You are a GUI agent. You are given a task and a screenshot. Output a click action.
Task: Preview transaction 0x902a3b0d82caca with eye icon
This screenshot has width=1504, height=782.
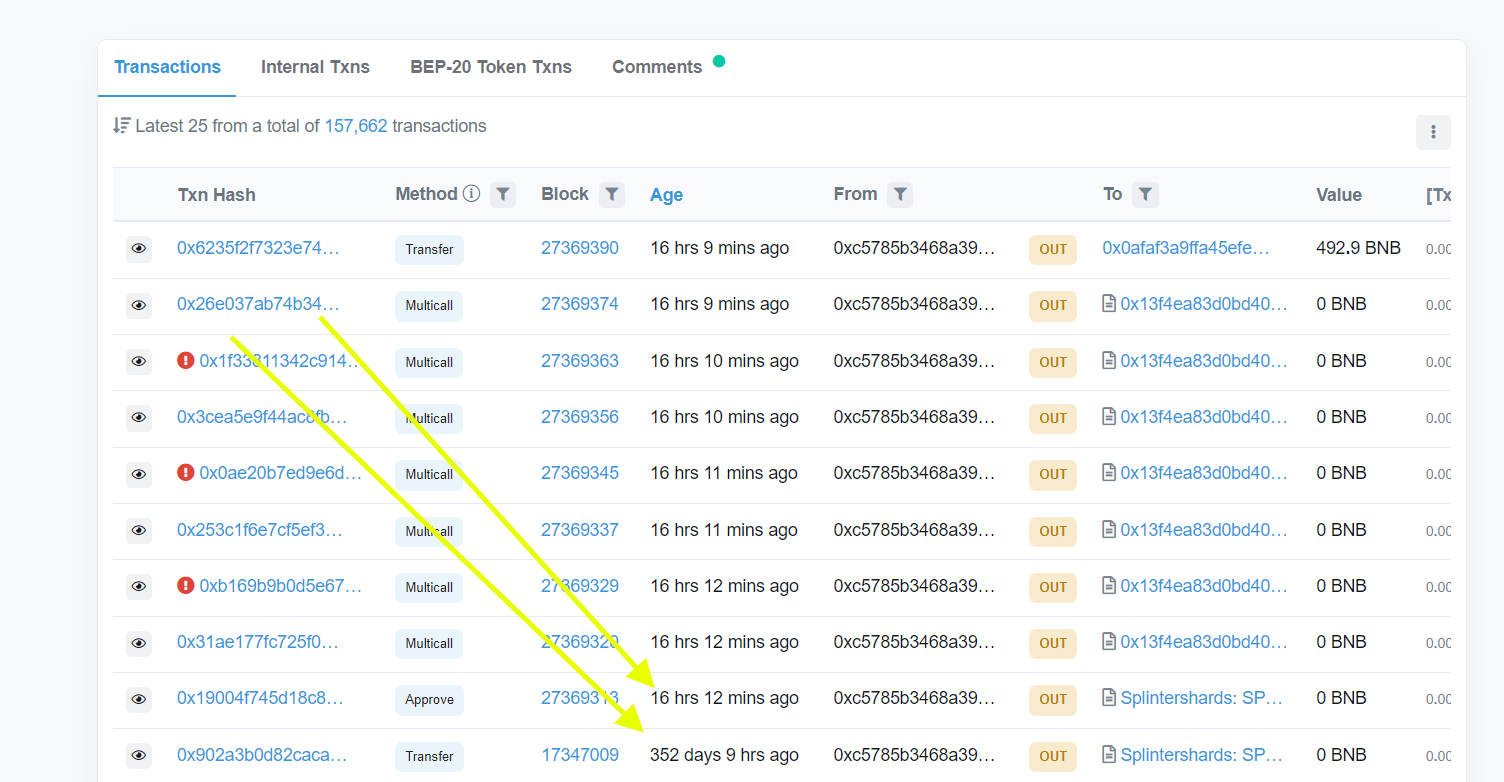(x=139, y=755)
